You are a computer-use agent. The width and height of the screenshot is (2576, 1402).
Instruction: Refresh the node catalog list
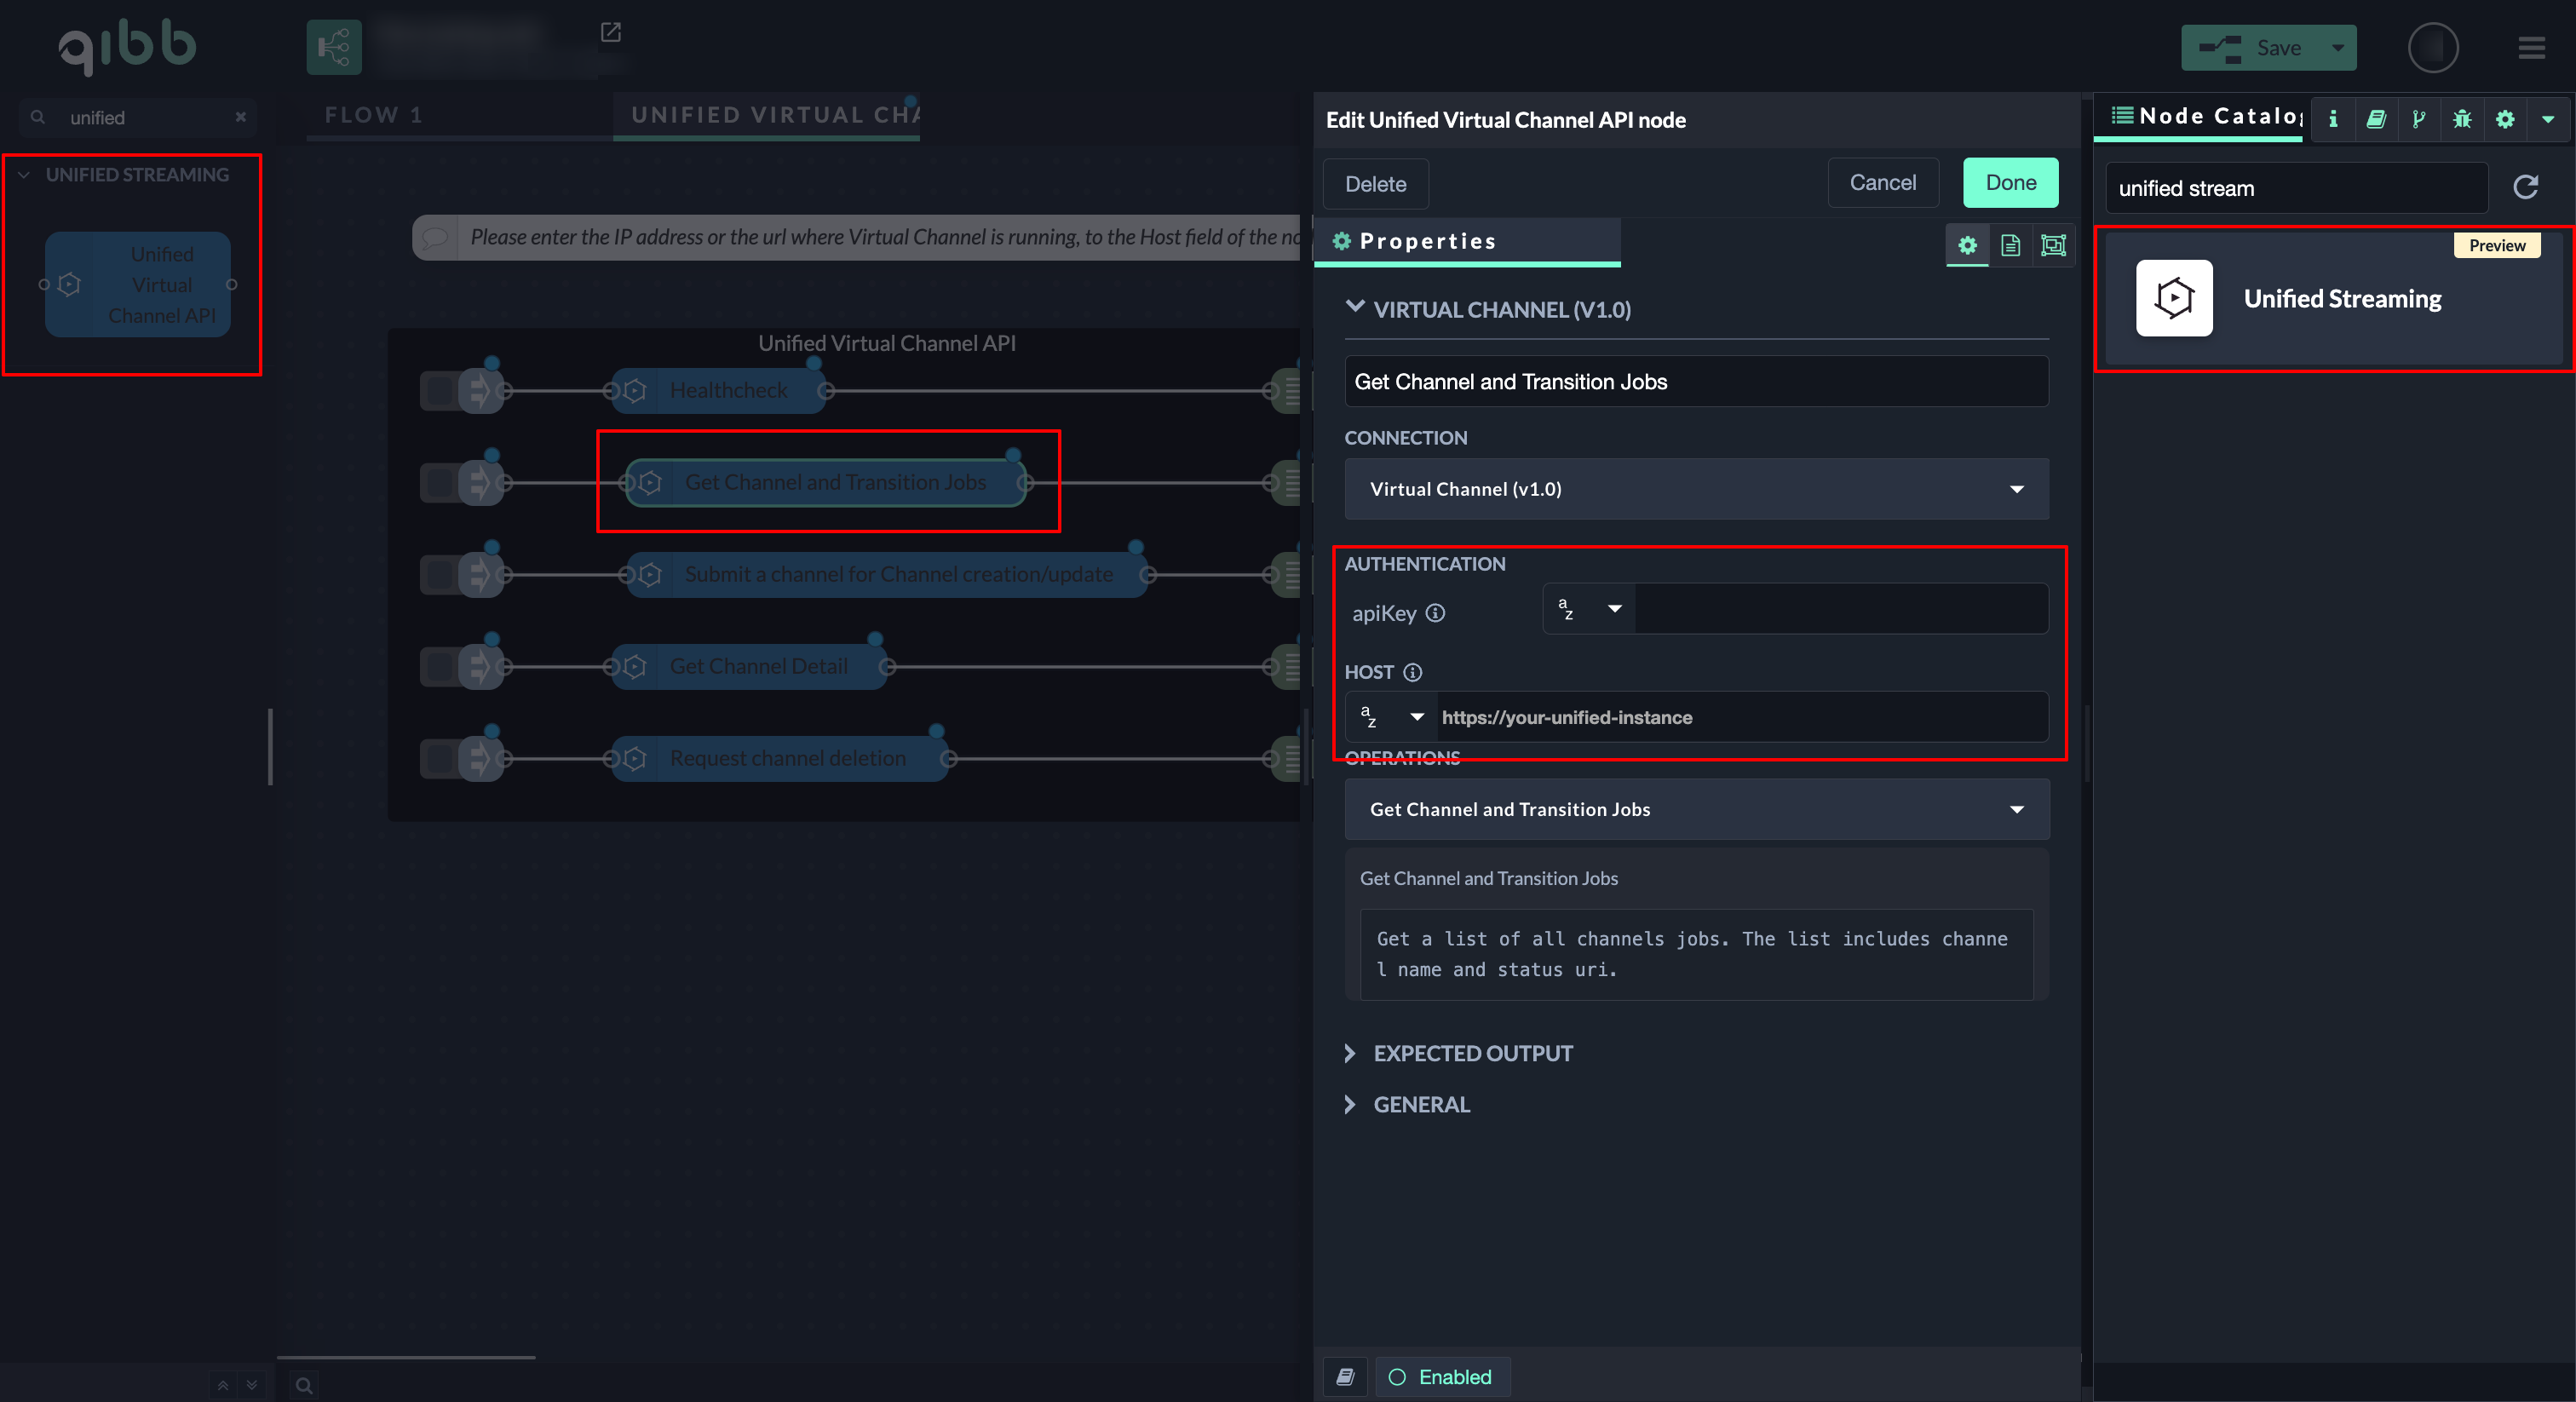click(2525, 187)
